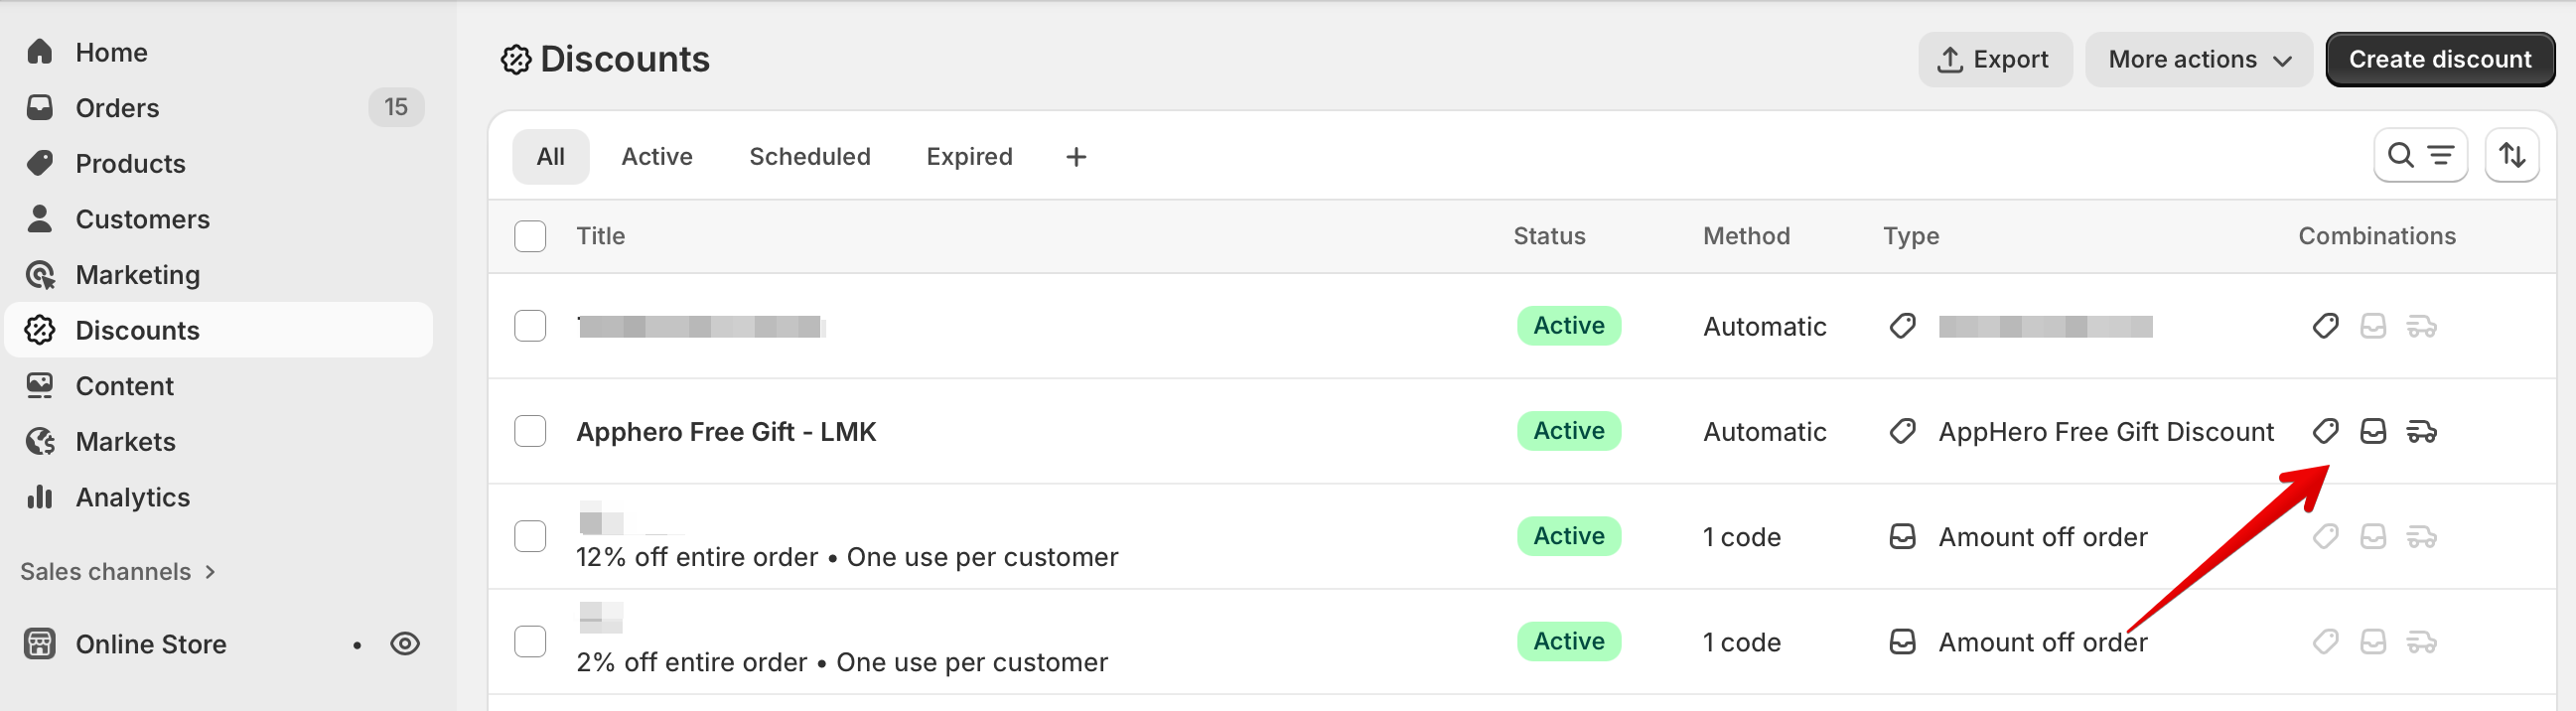Go to Customers in the sidebar

click(142, 219)
